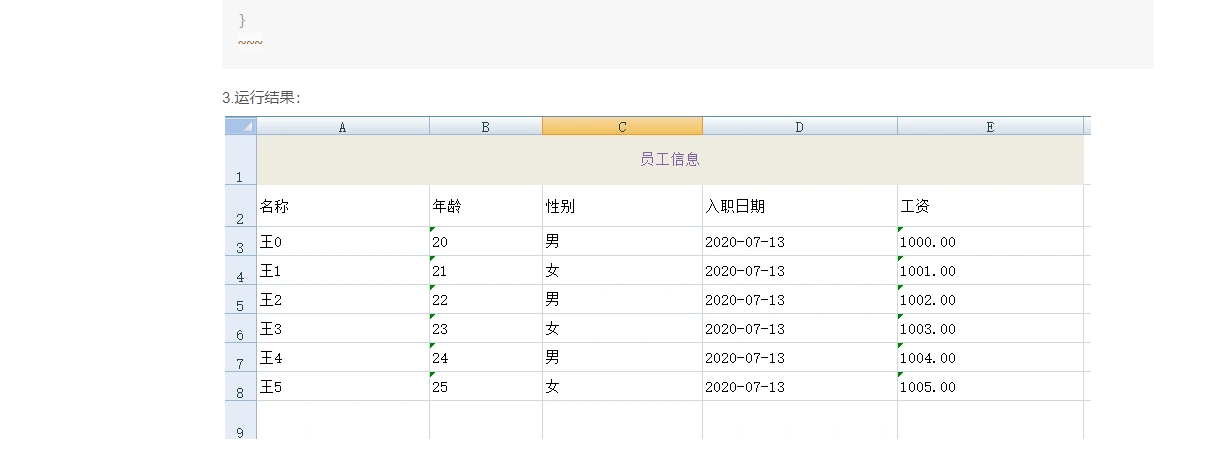Select the 男 gender cell in 王2's row

(622, 300)
